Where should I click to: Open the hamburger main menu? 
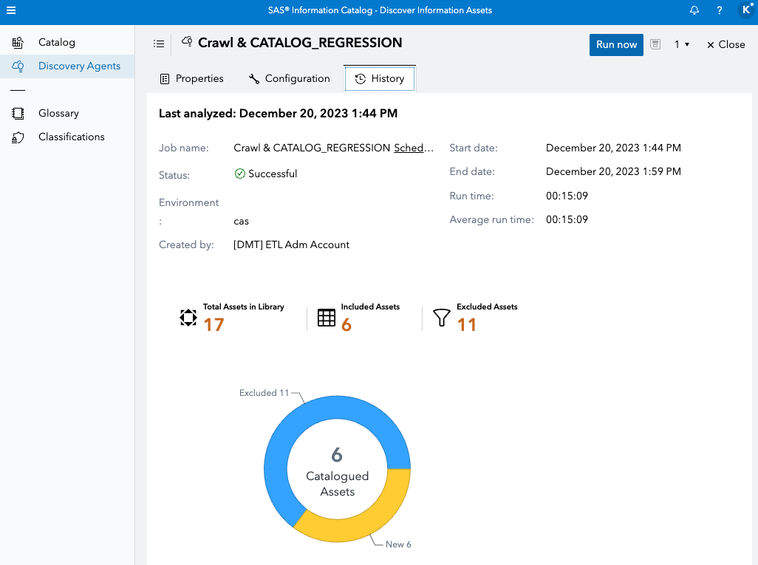[11, 10]
